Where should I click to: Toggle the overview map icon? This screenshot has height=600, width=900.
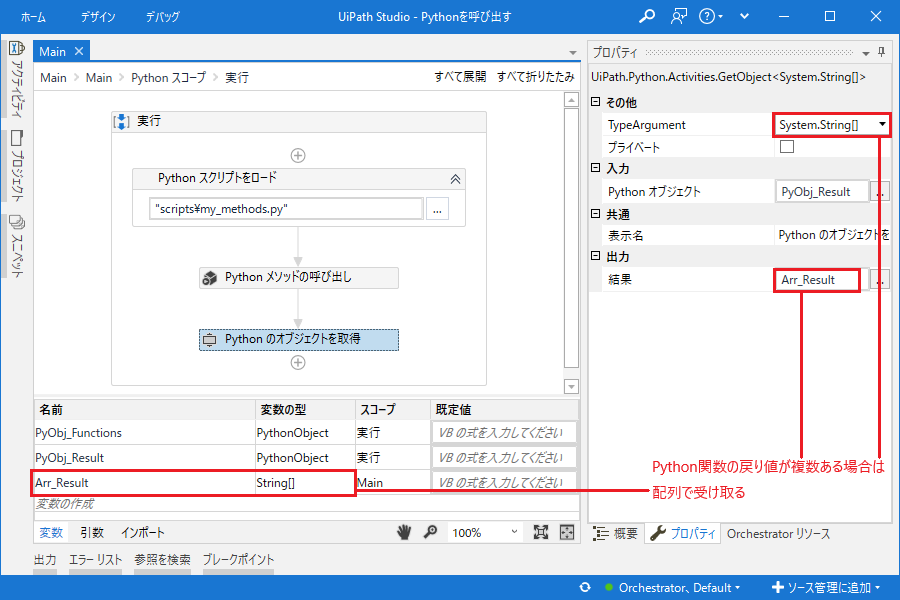coord(567,533)
